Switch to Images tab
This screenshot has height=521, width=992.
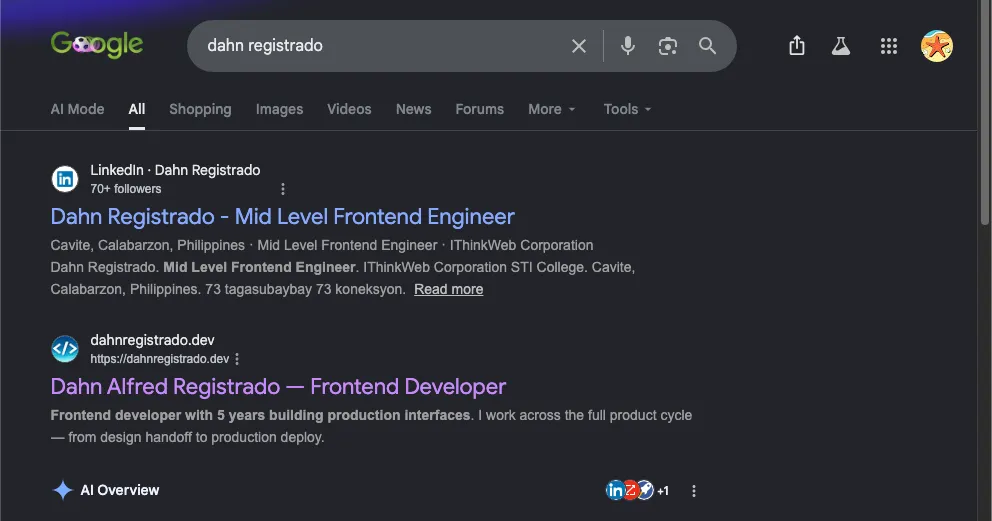[x=279, y=109]
